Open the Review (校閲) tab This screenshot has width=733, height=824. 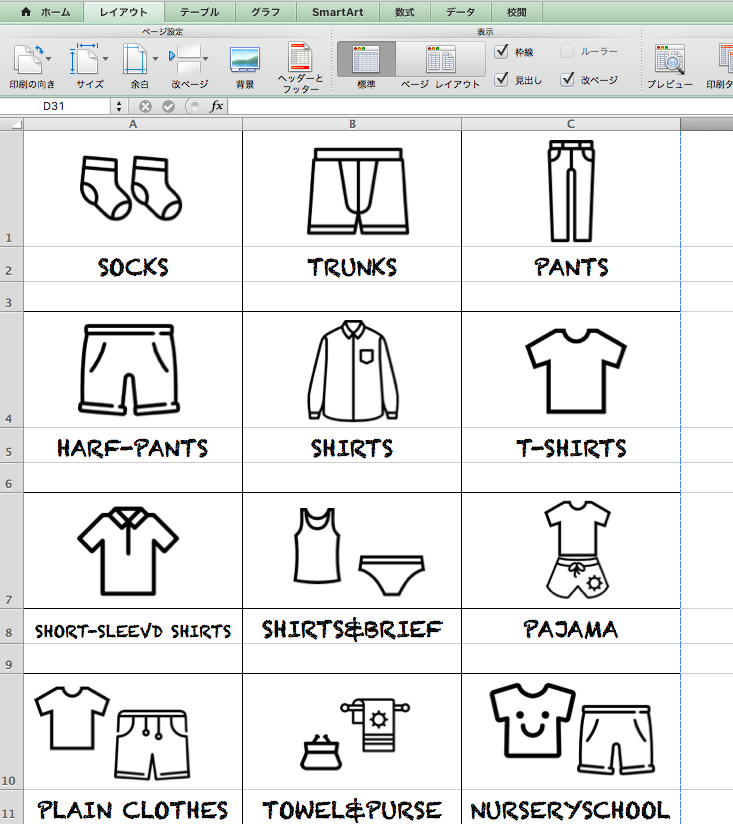[x=516, y=12]
